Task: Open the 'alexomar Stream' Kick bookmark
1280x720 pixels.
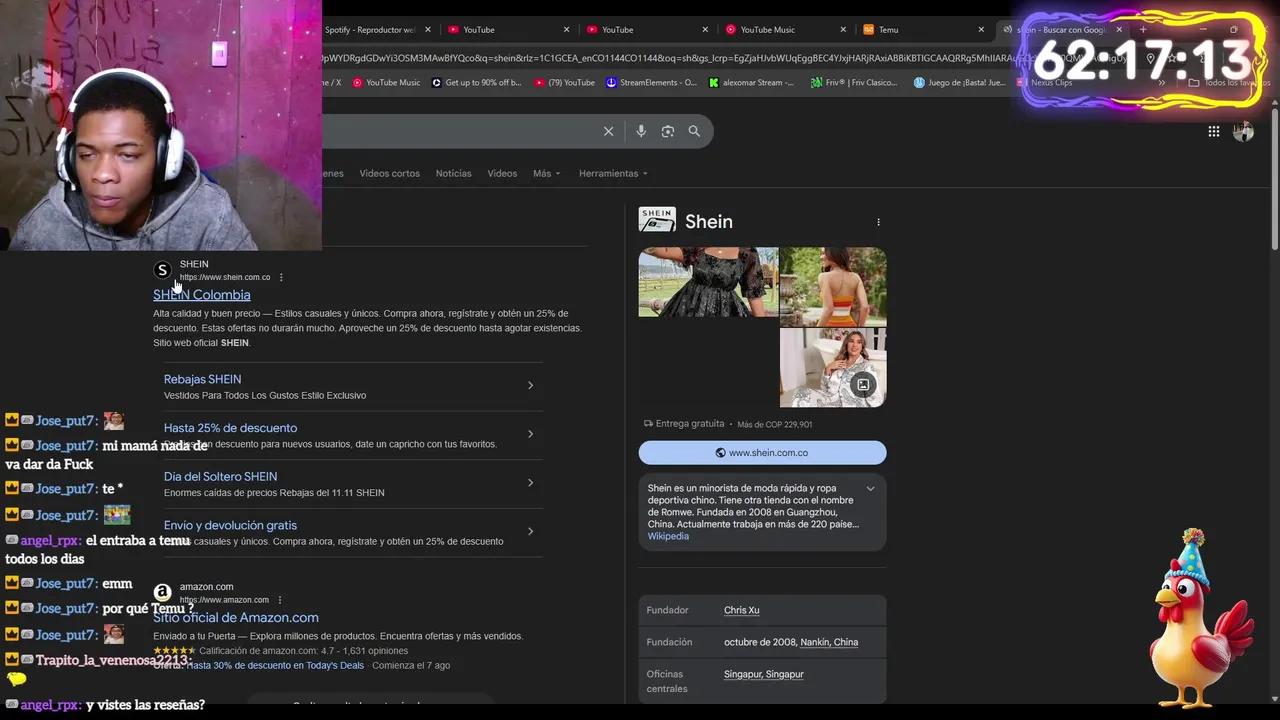Action: (x=751, y=83)
